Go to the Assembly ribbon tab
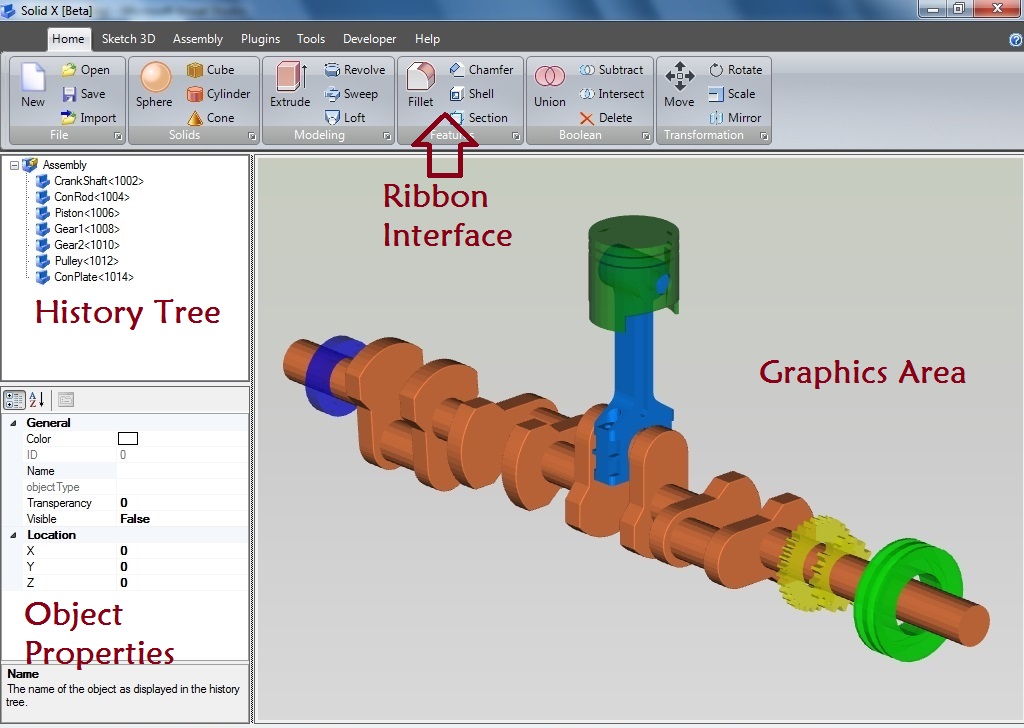Viewport: 1024px width, 728px height. pyautogui.click(x=198, y=39)
